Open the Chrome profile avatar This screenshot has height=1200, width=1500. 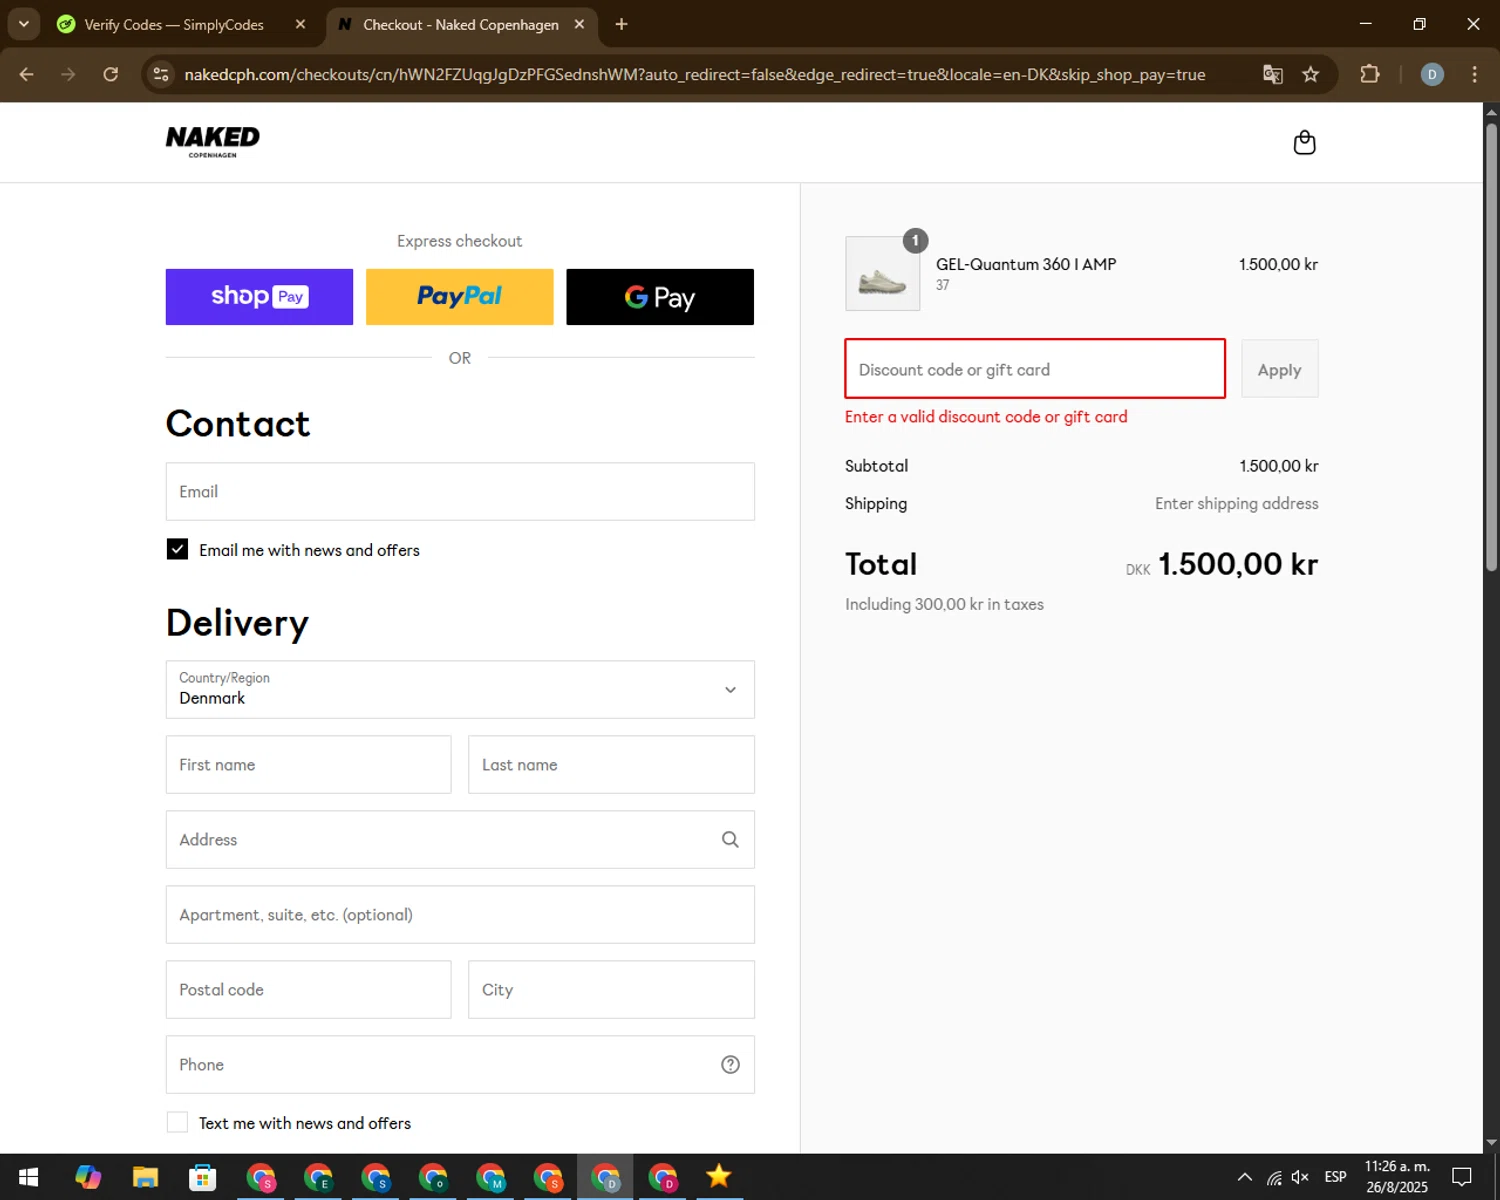1432,74
